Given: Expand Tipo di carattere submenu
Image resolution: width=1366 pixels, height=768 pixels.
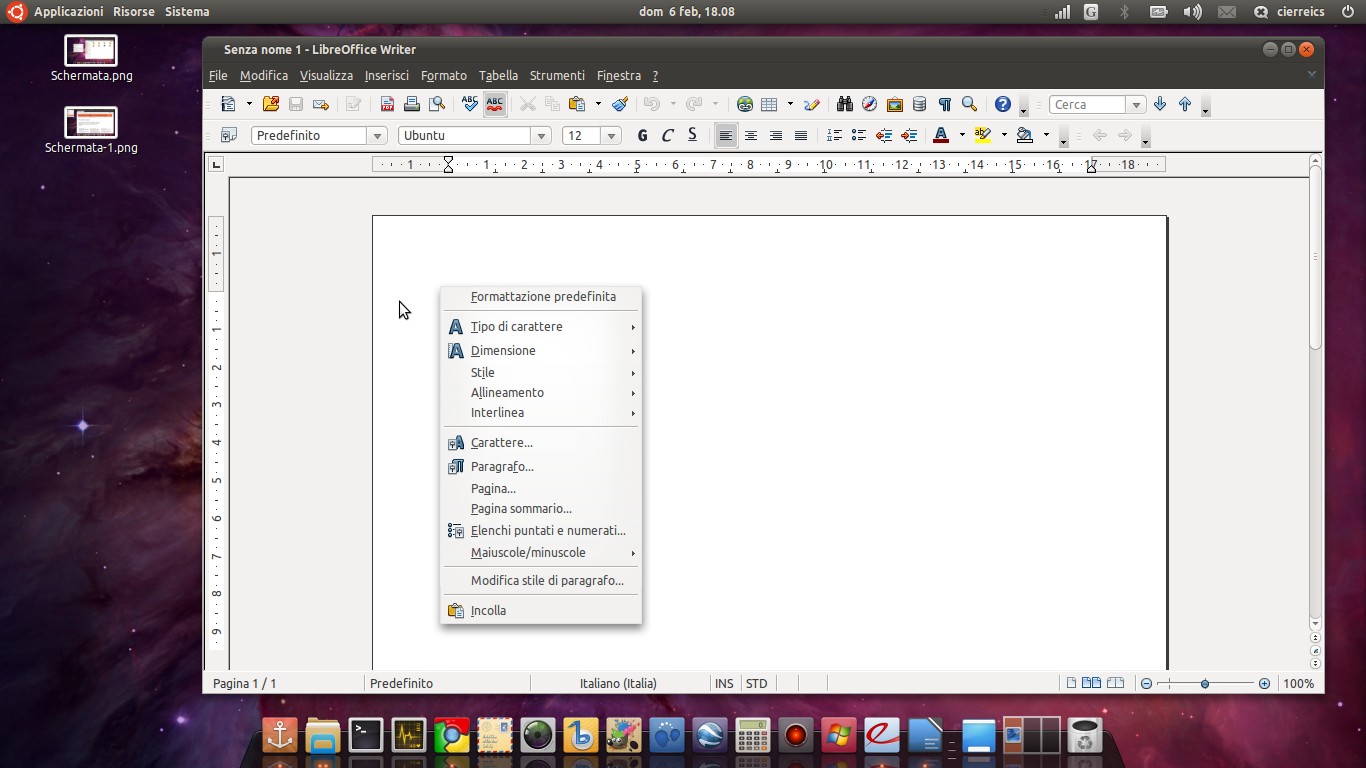Looking at the screenshot, I should pyautogui.click(x=541, y=327).
